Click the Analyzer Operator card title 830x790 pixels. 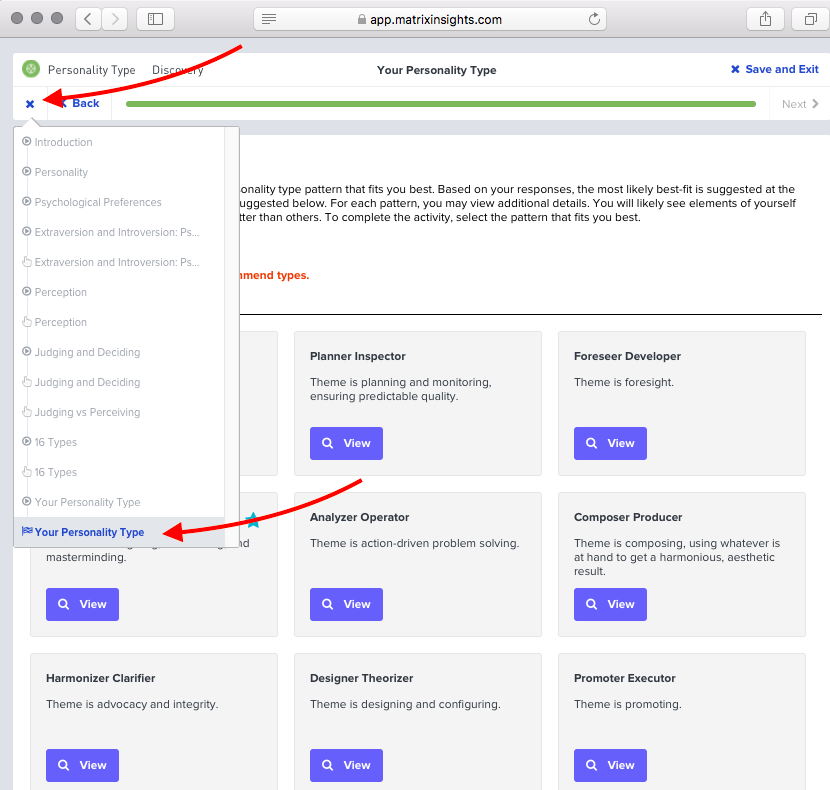pos(359,517)
